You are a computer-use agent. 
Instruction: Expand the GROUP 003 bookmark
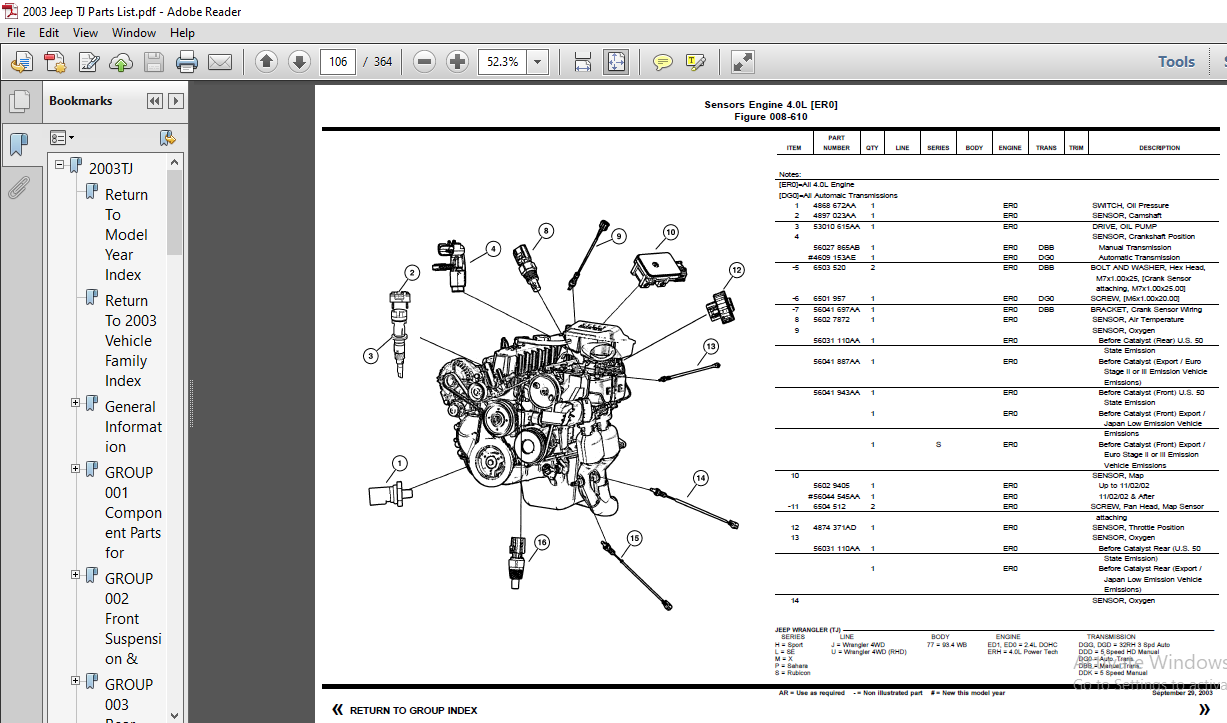pos(75,681)
